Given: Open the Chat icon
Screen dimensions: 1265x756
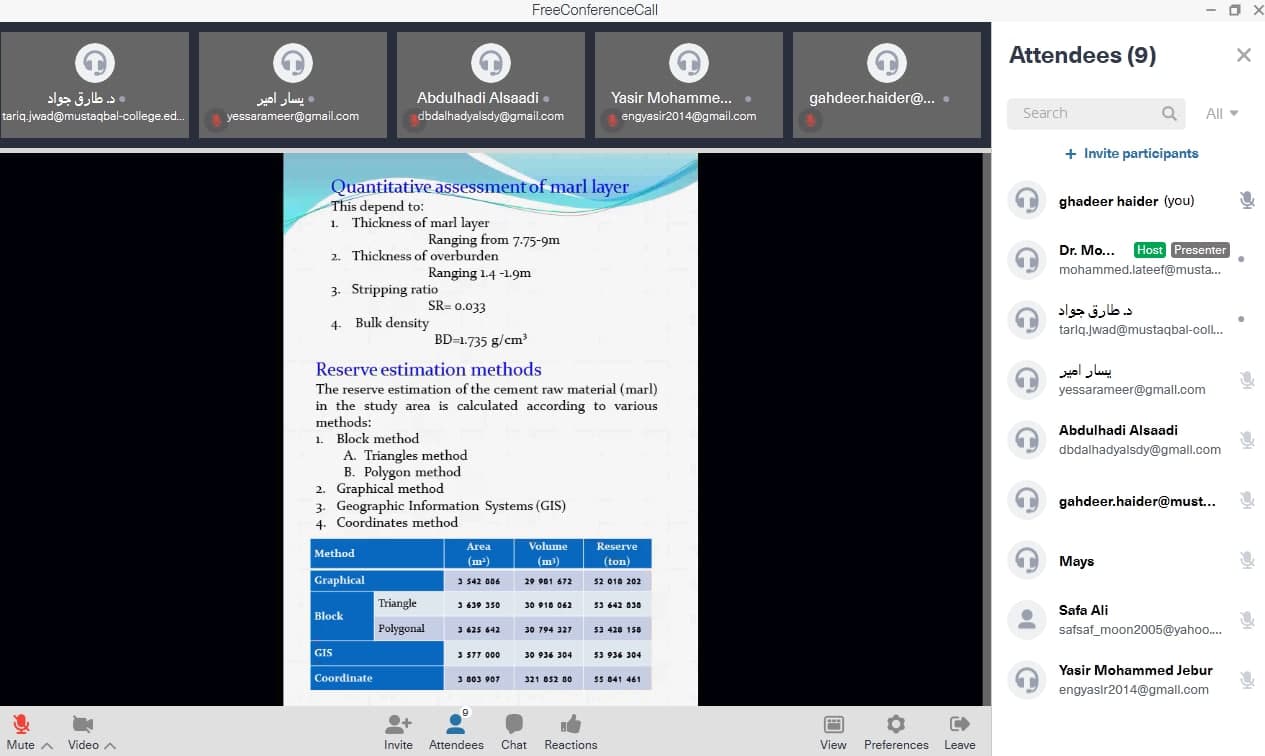Looking at the screenshot, I should click(x=514, y=724).
